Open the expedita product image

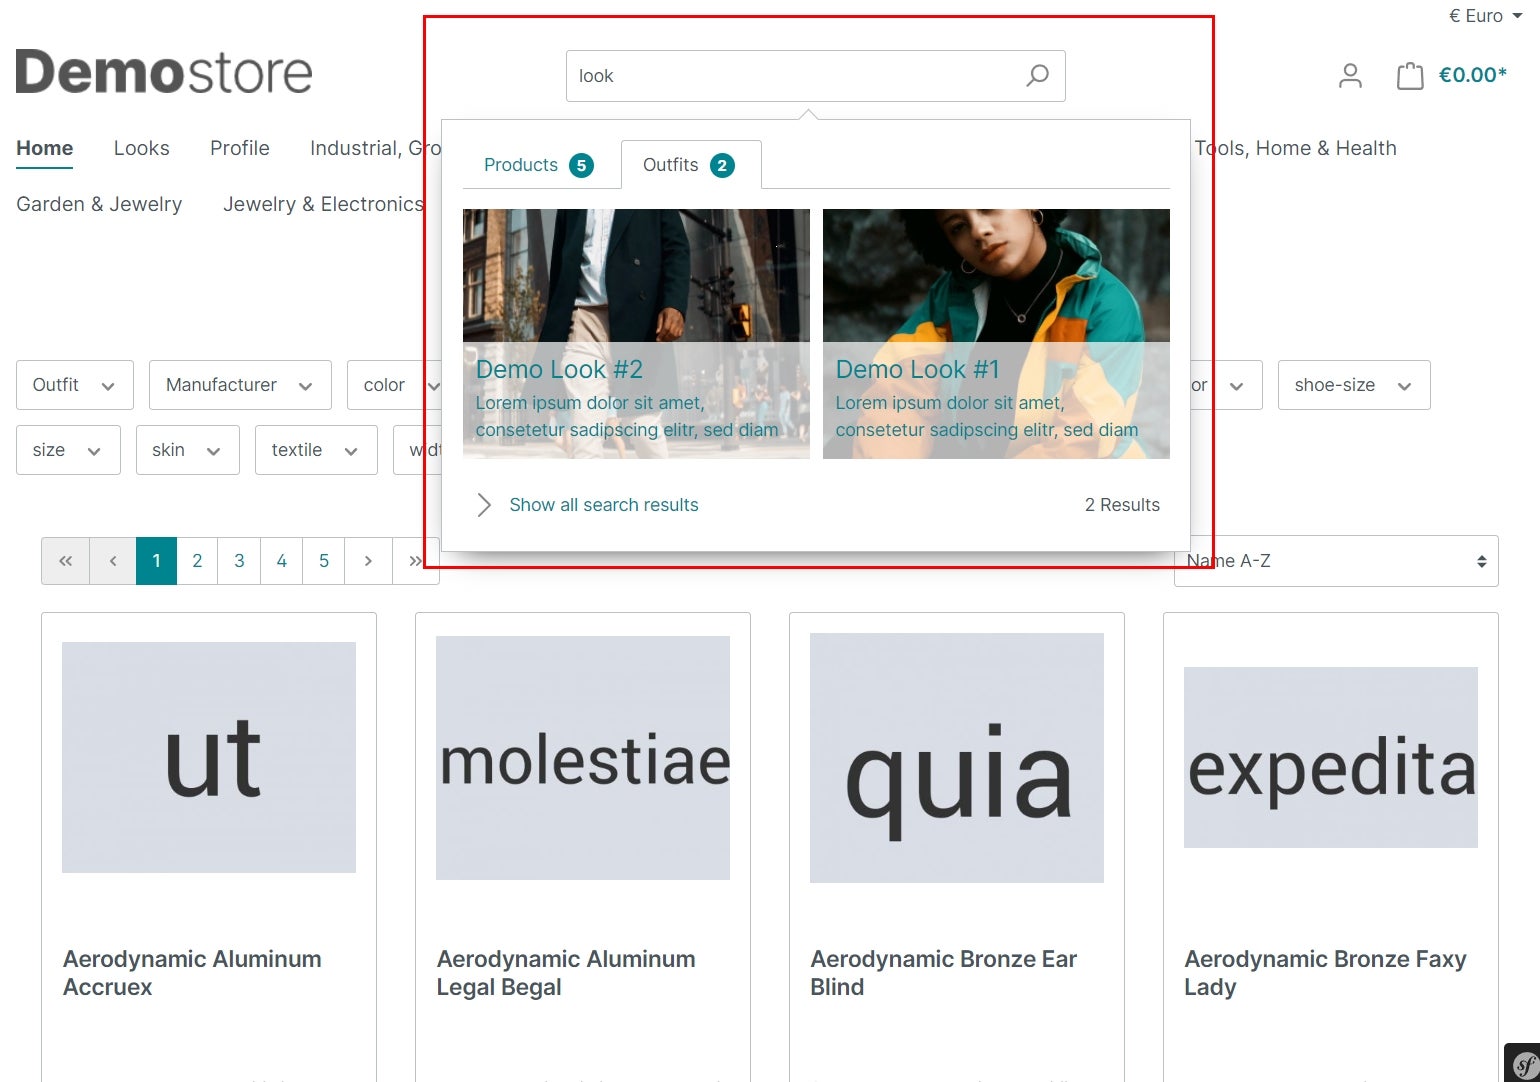click(1331, 757)
